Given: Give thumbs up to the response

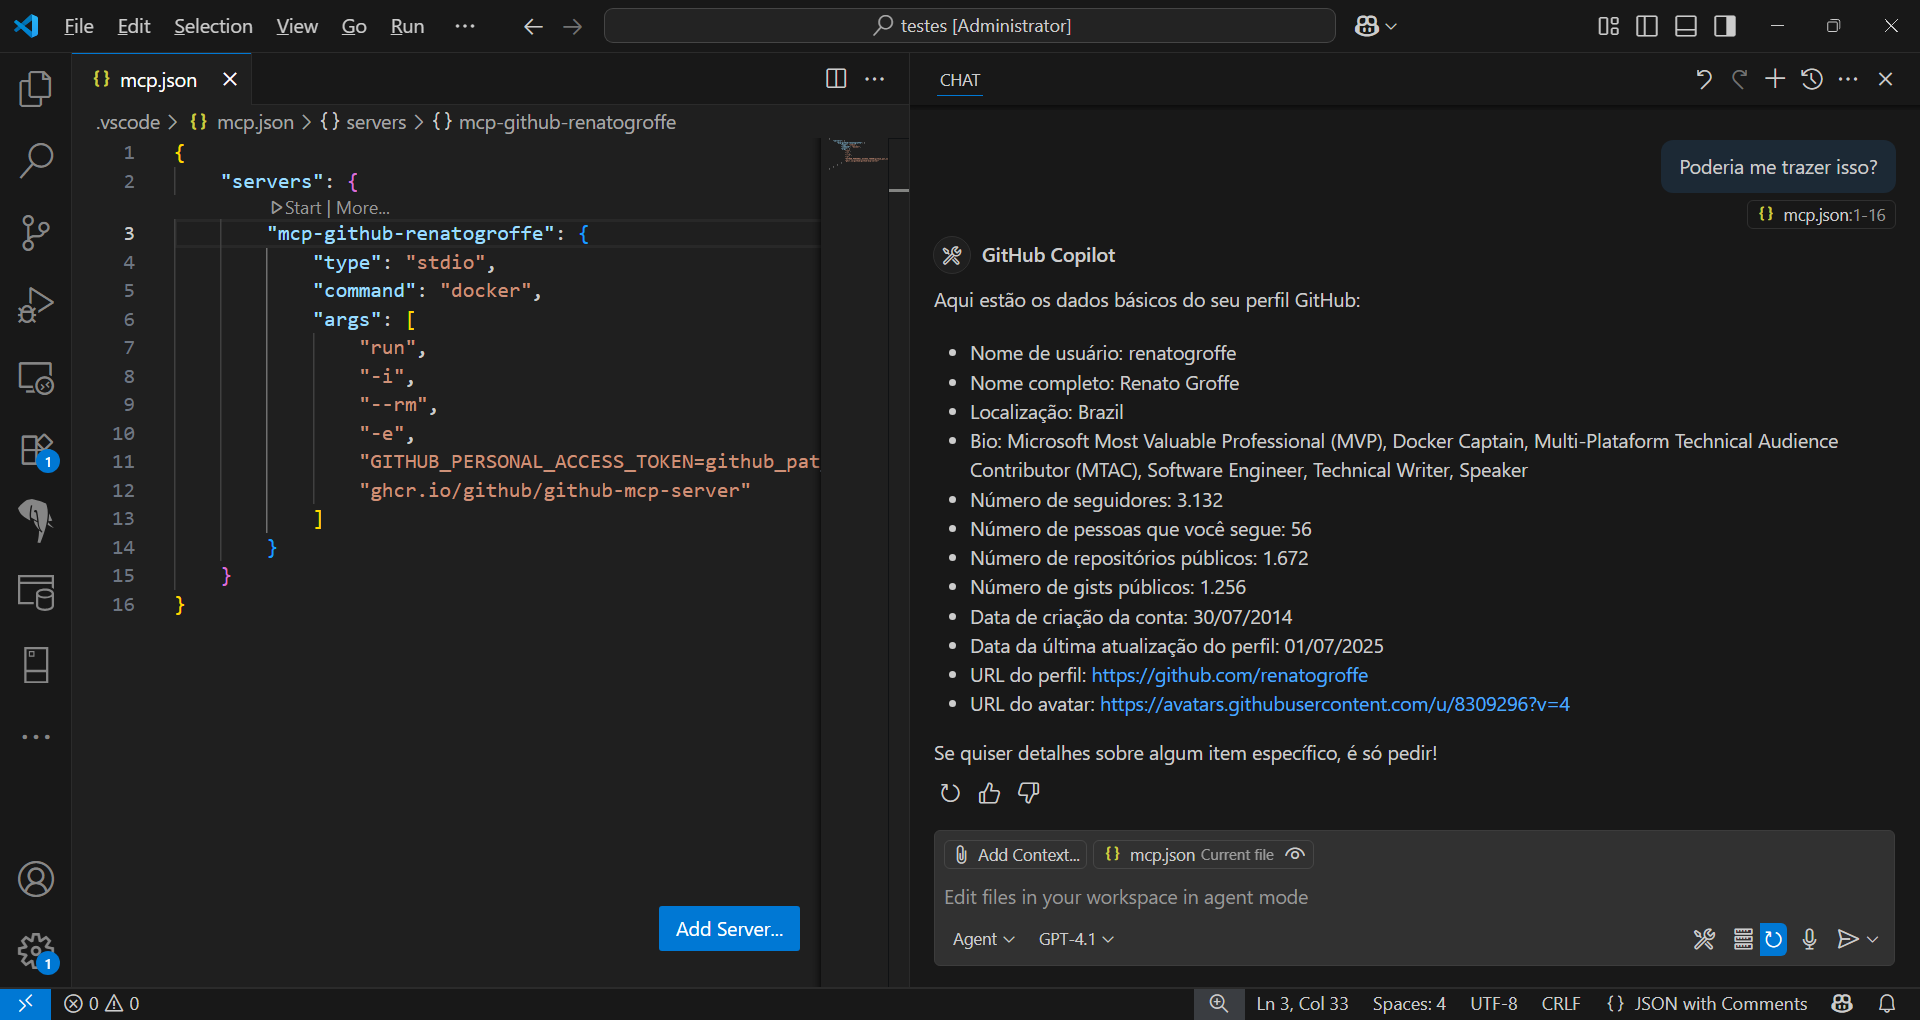Looking at the screenshot, I should [x=989, y=793].
